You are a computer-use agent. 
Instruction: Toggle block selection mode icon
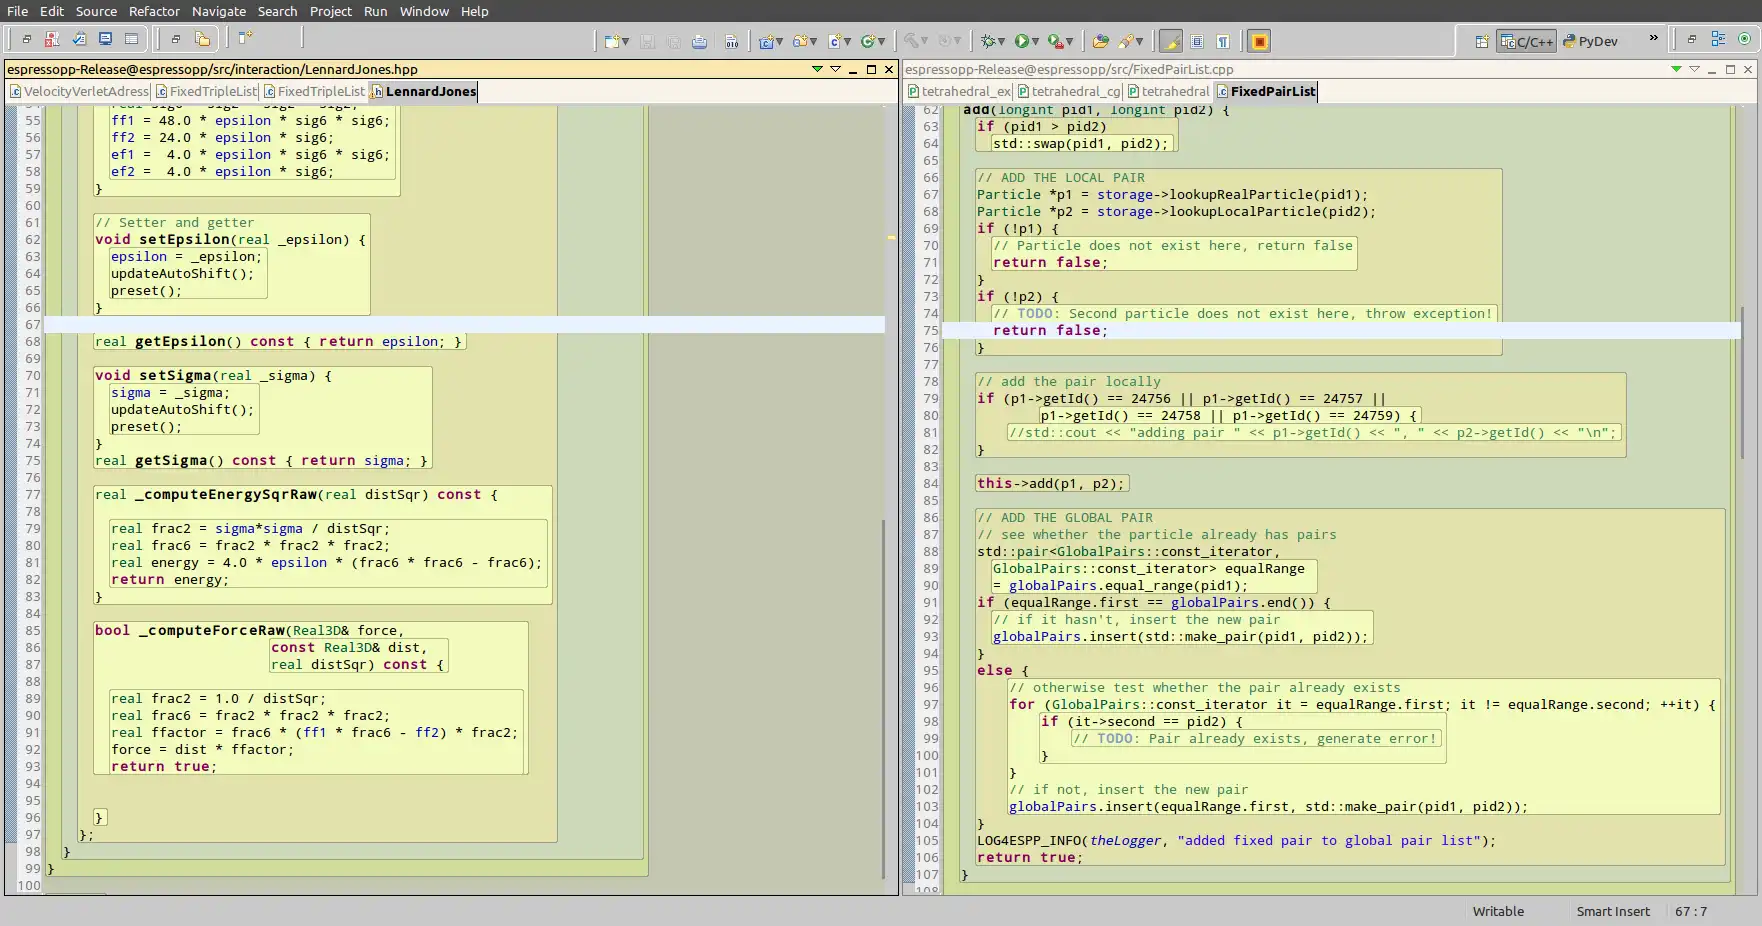coord(1197,41)
